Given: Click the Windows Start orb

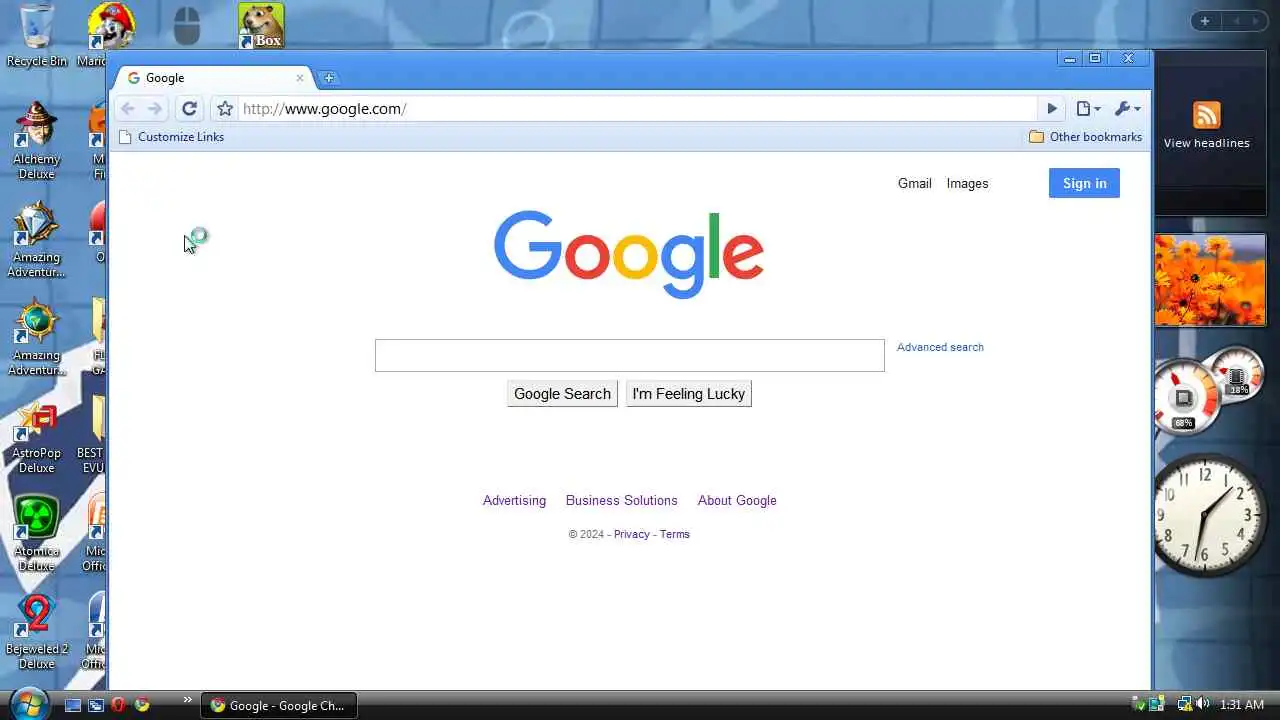Looking at the screenshot, I should tap(27, 703).
